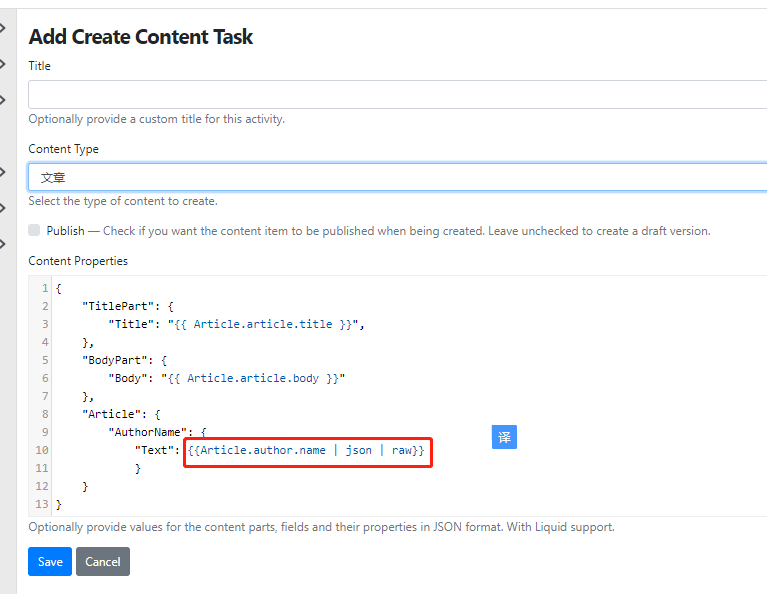Click line number 1 in editor gutter
This screenshot has height=594, width=767.
tap(45, 288)
